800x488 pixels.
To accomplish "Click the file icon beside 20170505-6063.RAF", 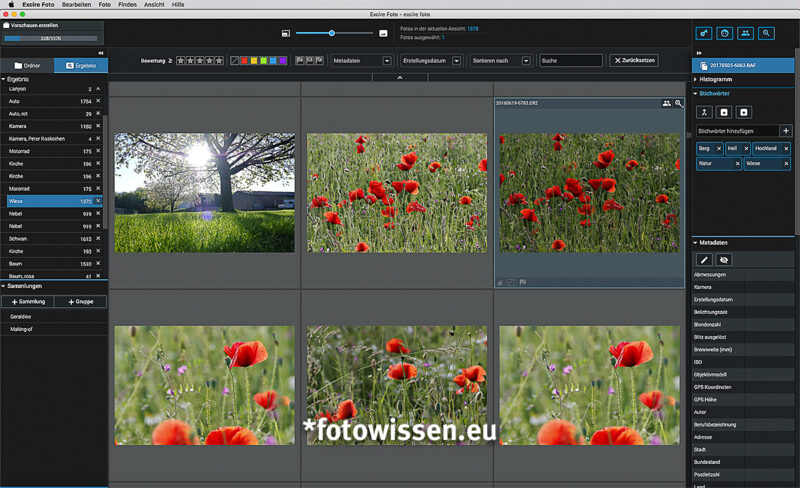I will (704, 66).
